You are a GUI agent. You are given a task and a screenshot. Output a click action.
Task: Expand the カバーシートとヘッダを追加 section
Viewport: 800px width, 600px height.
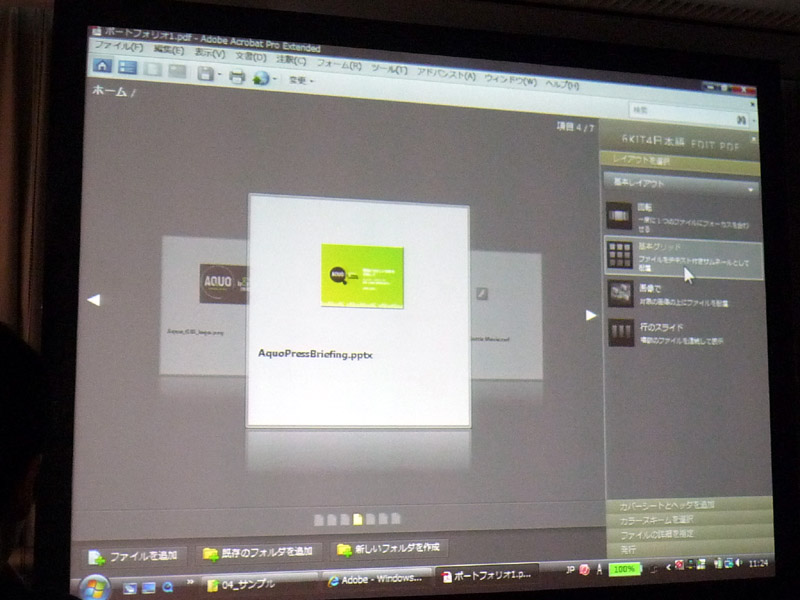[x=689, y=505]
